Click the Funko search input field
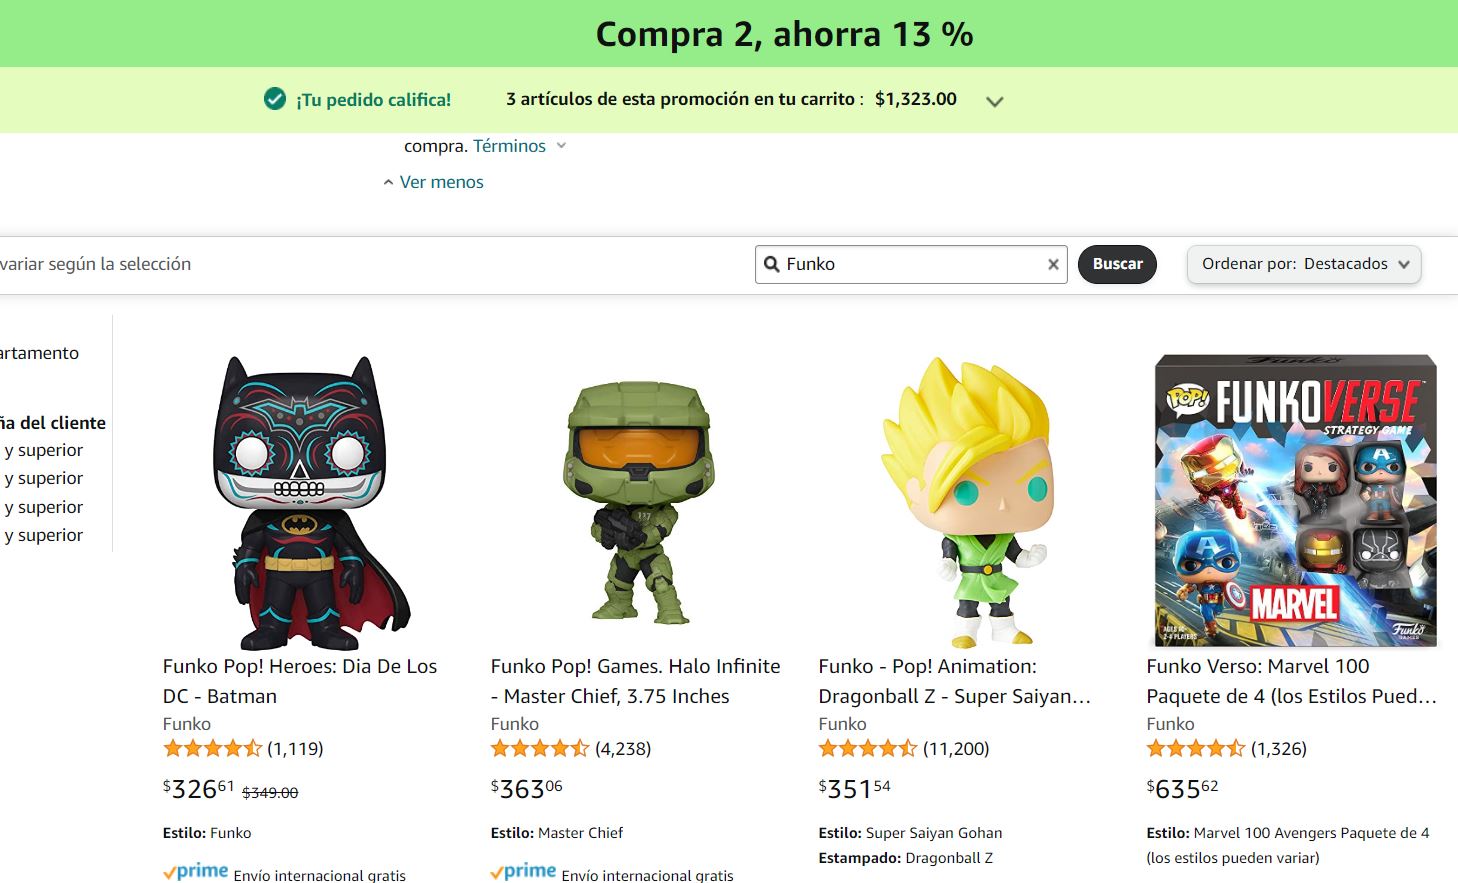 click(911, 264)
